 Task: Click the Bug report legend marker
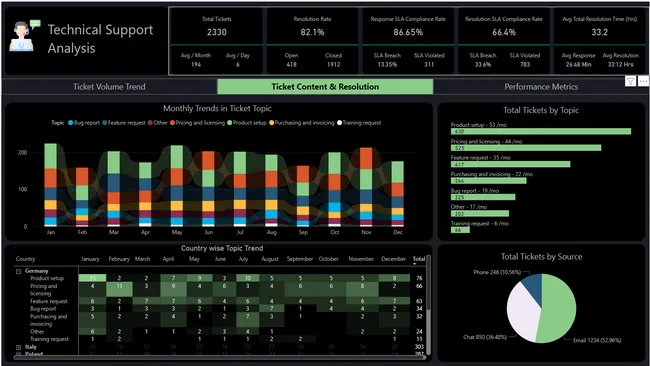(70, 123)
